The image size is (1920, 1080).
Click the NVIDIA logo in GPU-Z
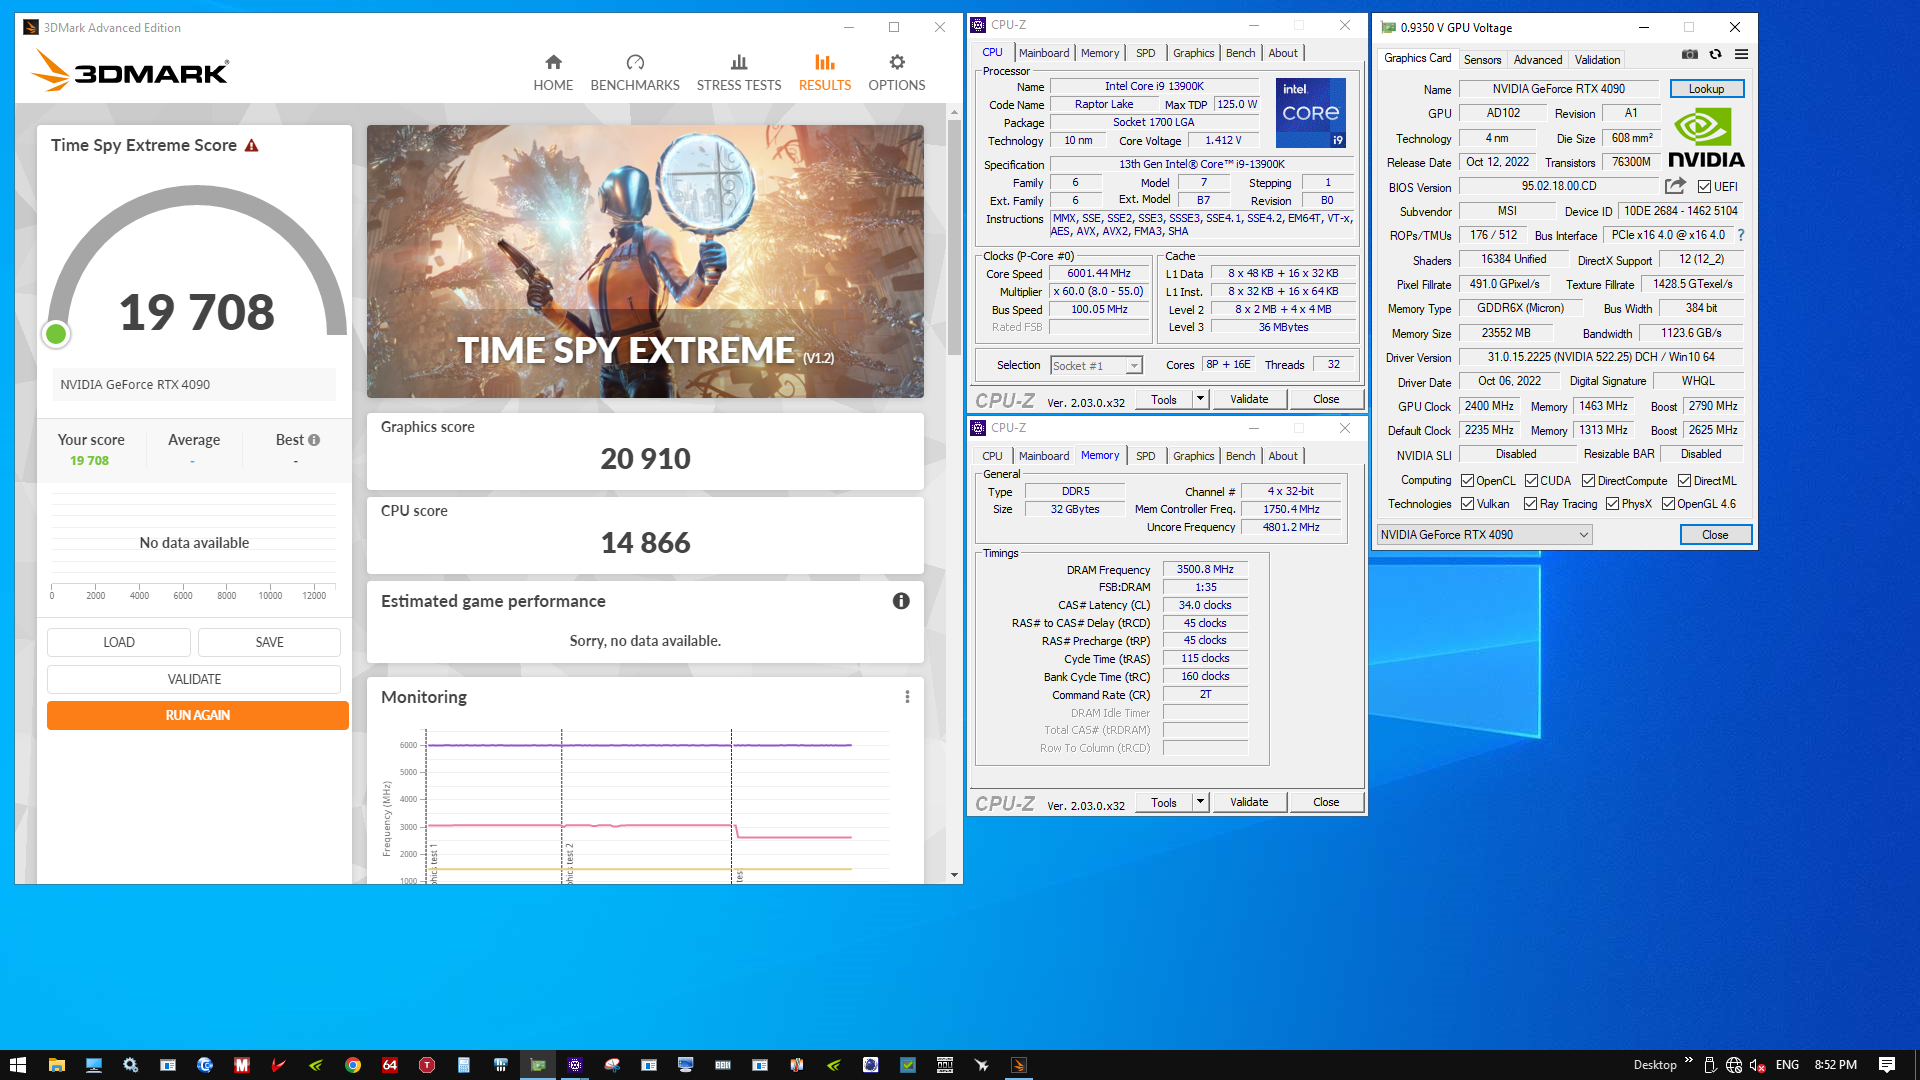point(1707,138)
